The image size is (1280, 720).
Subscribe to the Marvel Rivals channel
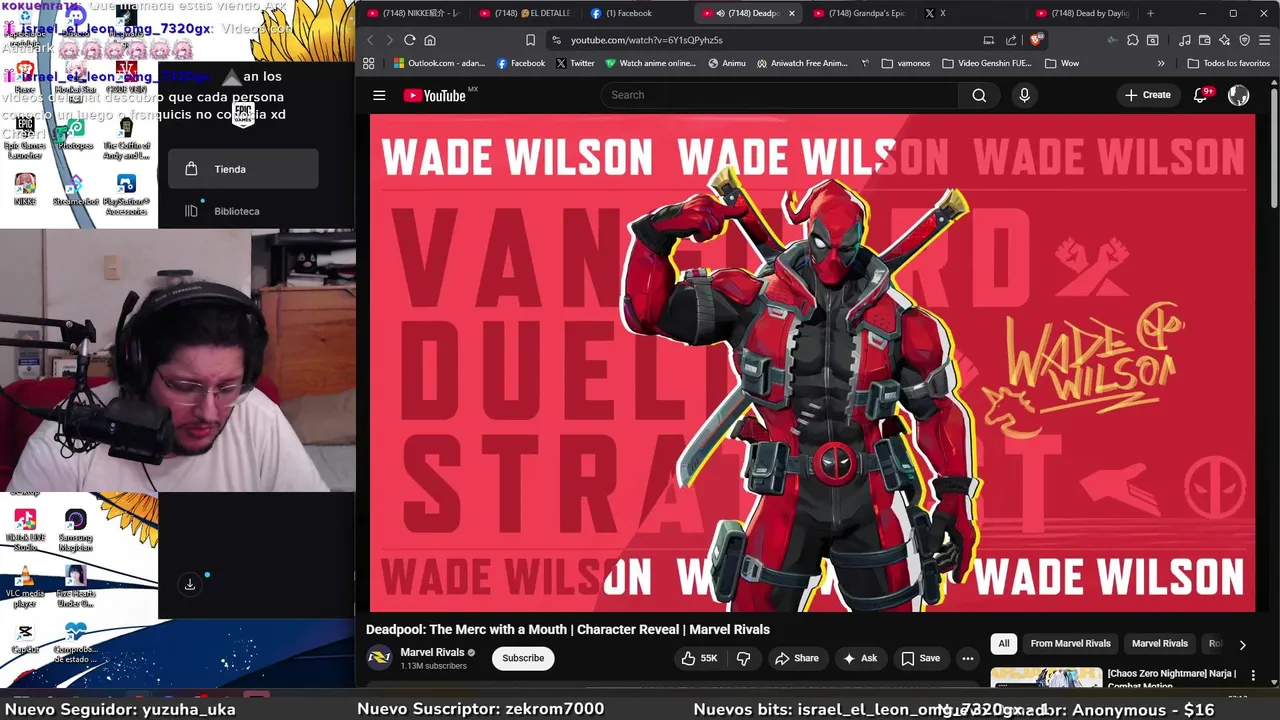523,658
